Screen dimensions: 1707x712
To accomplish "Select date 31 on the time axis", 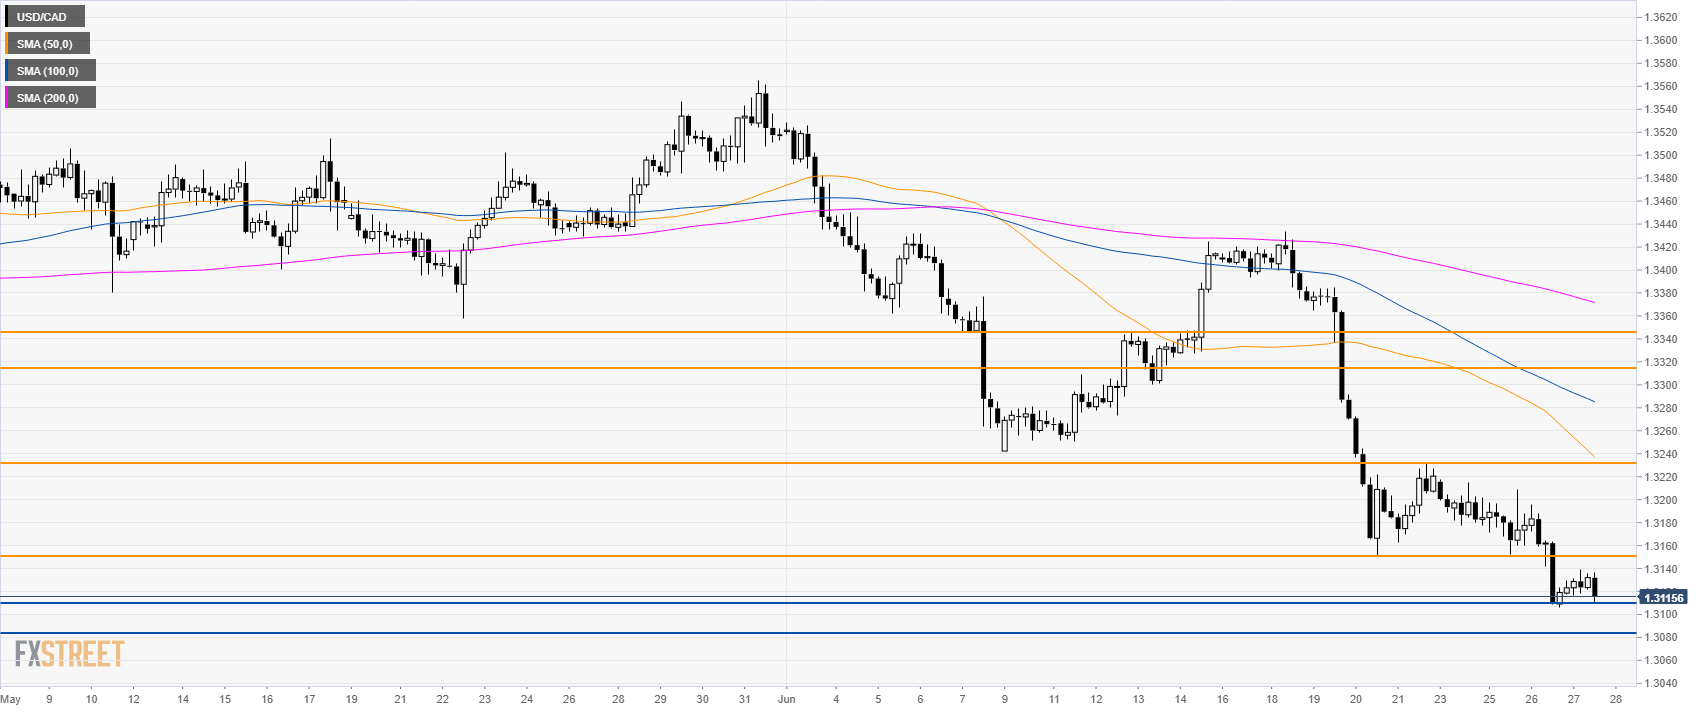I will point(744,699).
